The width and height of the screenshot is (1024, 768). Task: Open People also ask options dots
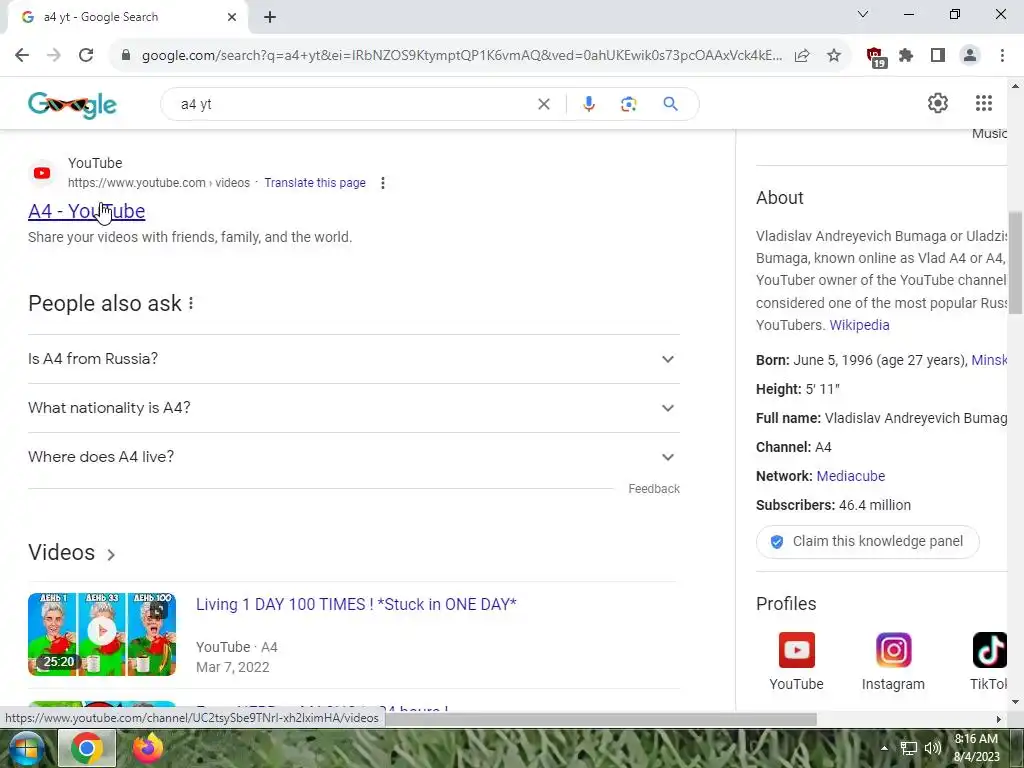click(x=191, y=304)
